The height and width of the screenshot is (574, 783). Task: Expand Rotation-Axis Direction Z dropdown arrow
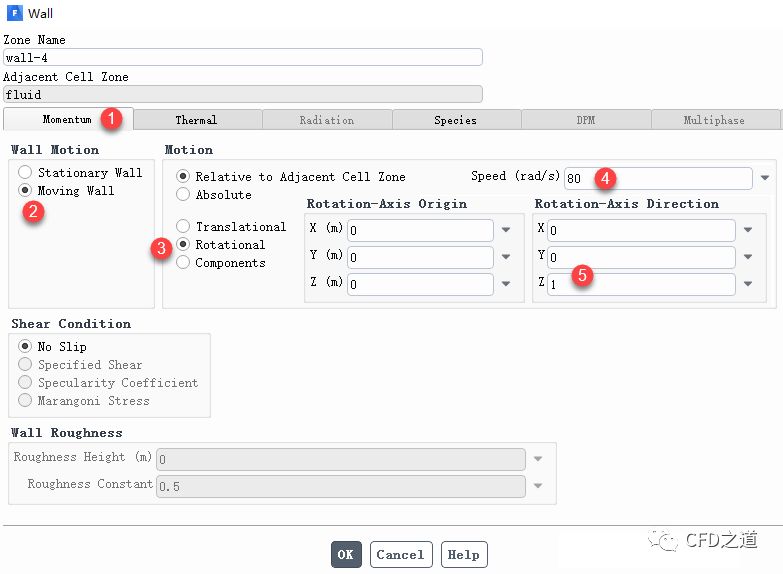click(748, 284)
